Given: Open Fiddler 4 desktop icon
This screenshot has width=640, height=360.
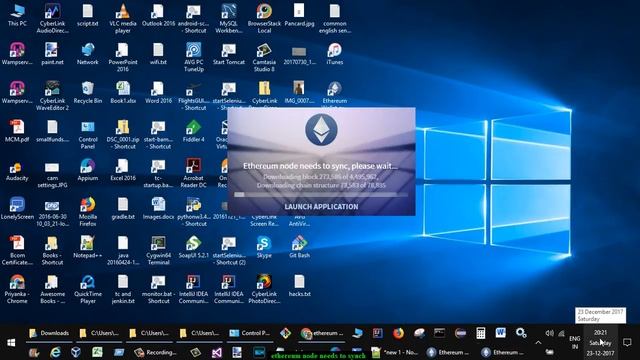Looking at the screenshot, I should pos(193,131).
